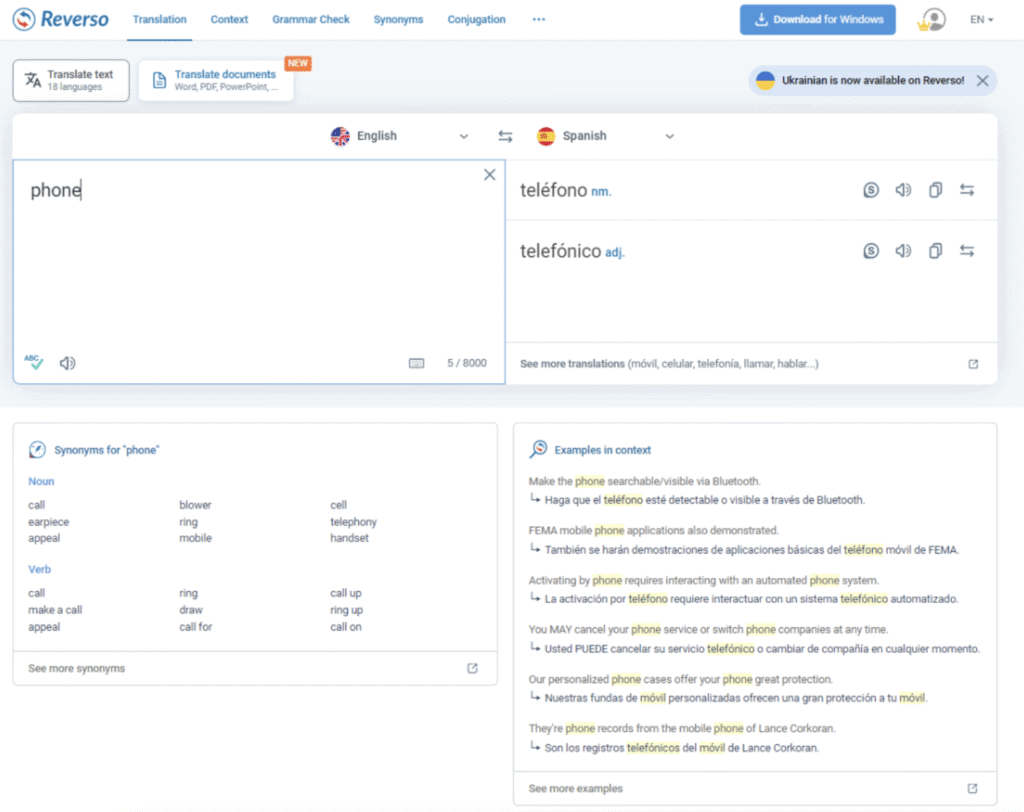Run spell check ABC icon
This screenshot has width=1024, height=812.
pos(34,363)
